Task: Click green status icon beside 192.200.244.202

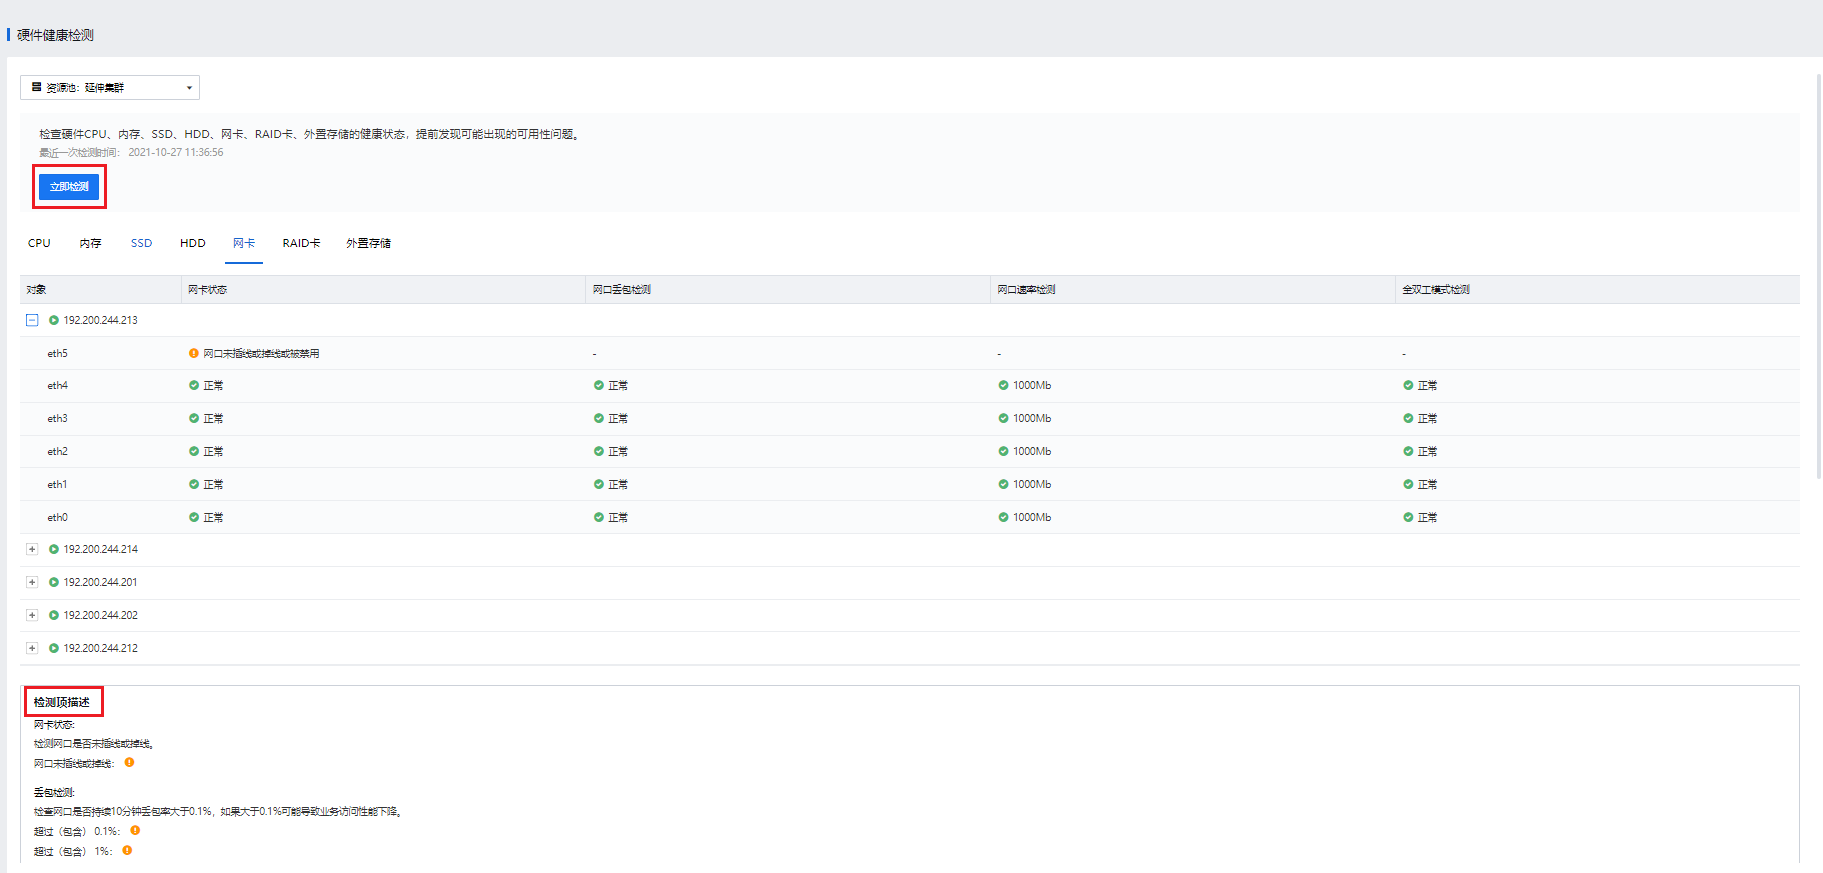Action: click(x=54, y=615)
